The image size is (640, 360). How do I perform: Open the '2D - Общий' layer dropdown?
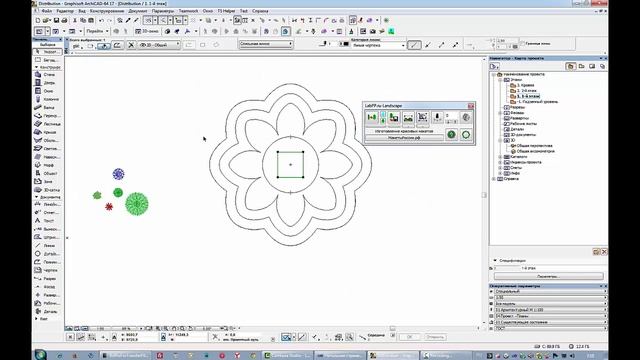[x=159, y=45]
